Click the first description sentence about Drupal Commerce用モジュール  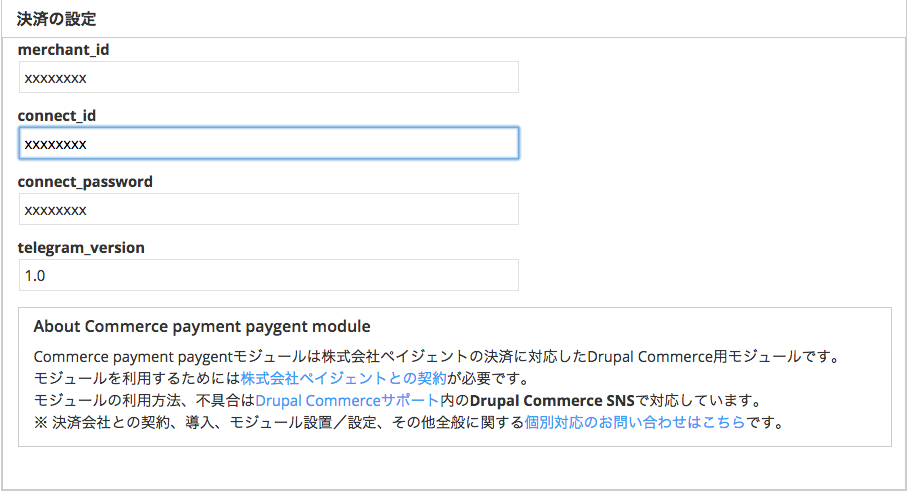[x=434, y=356]
